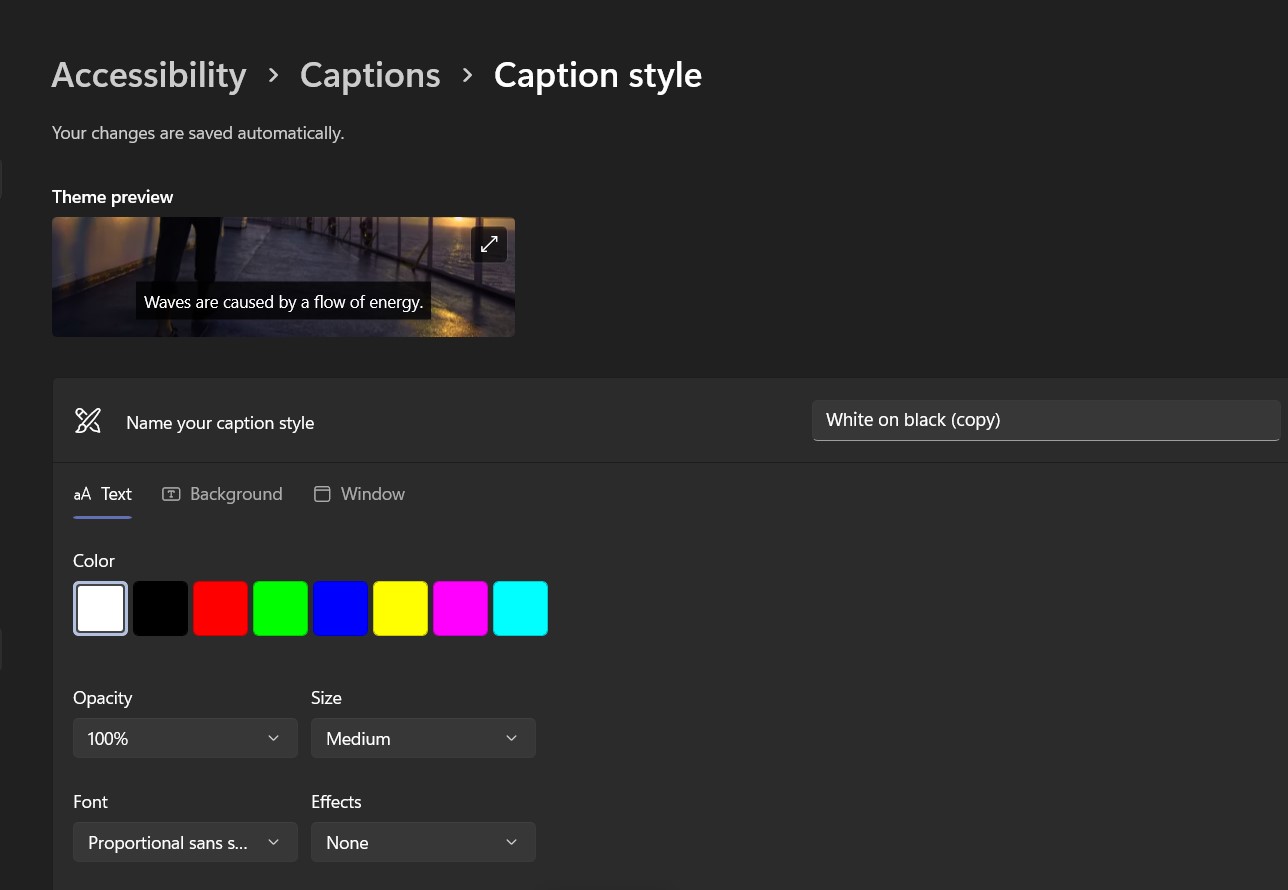Screen dimensions: 1288x890
Task: Open the Opacity dropdown chevron
Action: [273, 738]
